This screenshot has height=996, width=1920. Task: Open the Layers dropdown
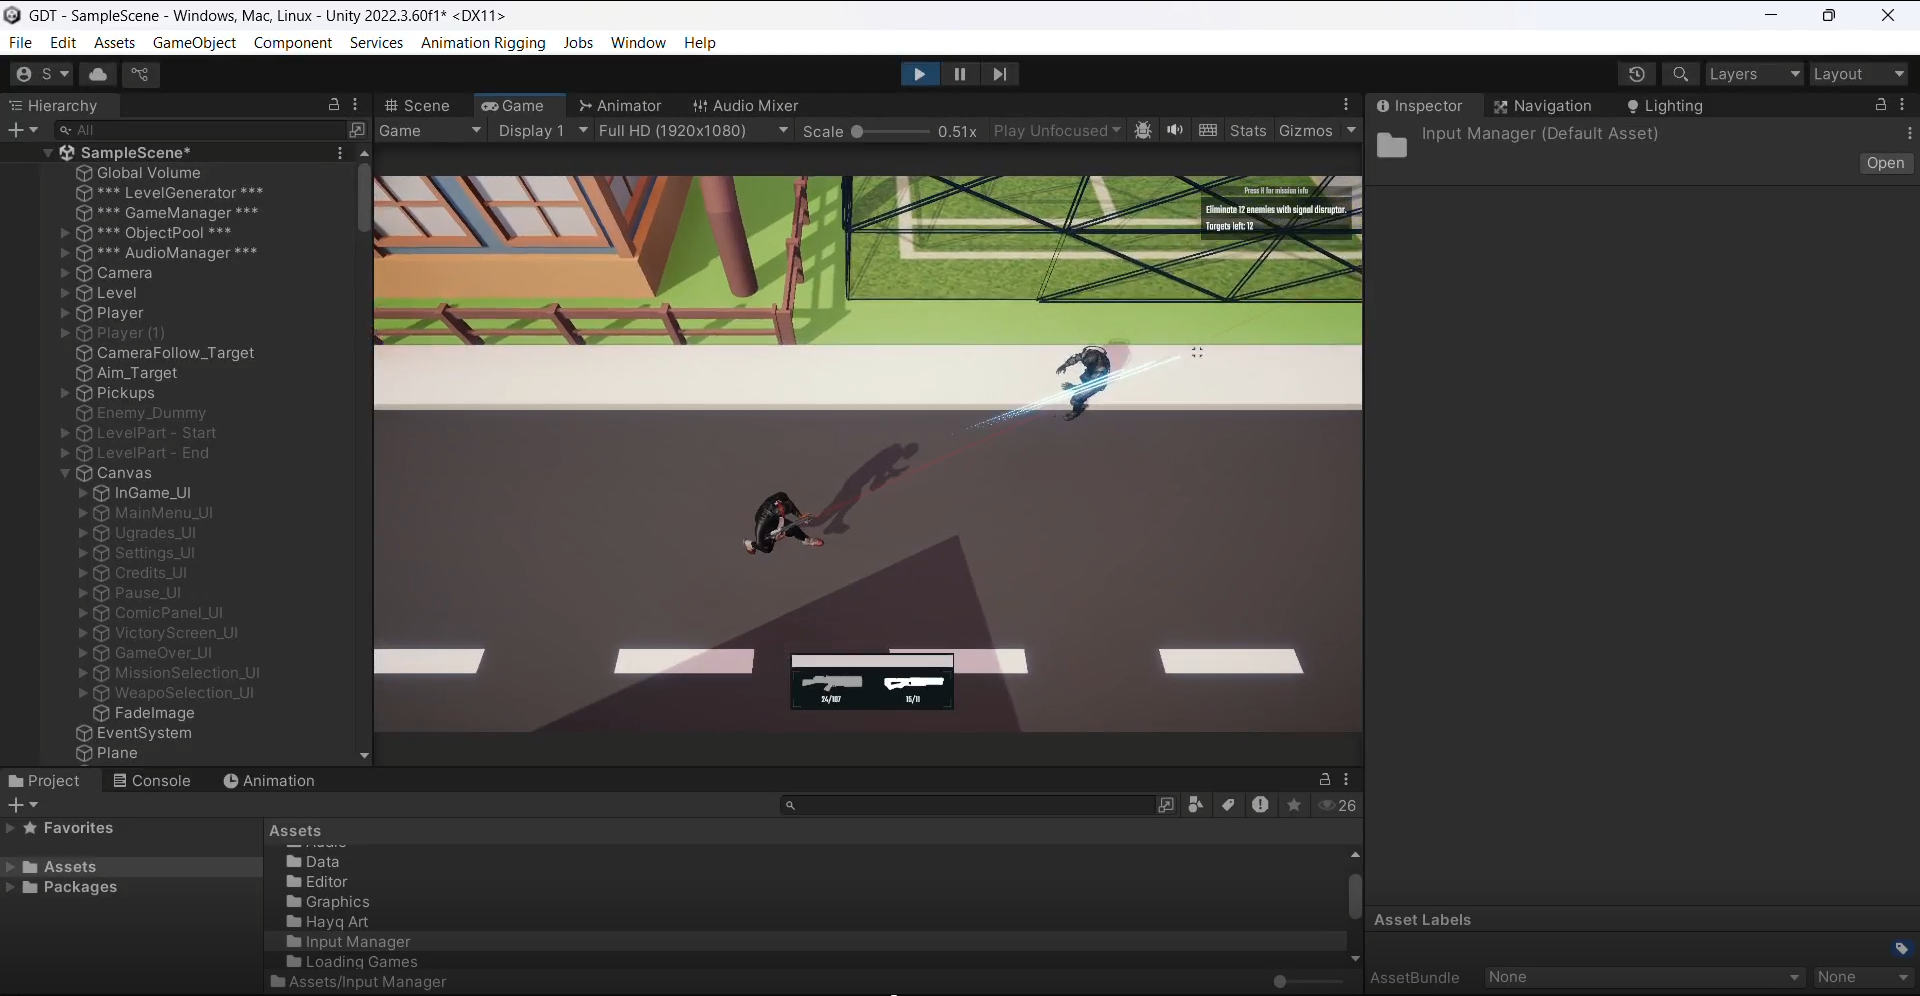click(x=1755, y=74)
